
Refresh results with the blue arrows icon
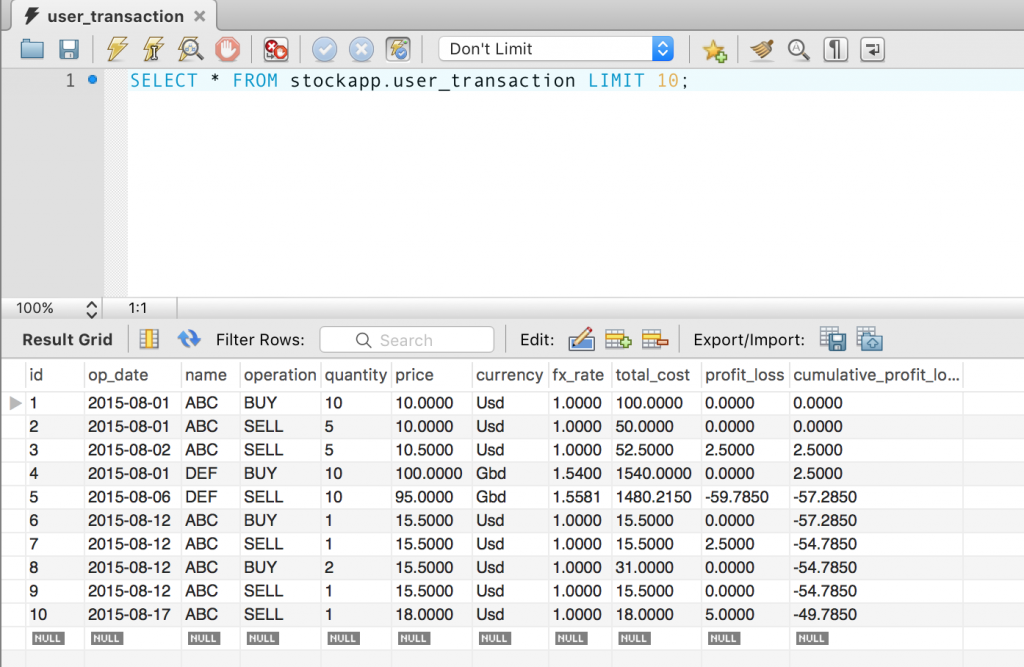pos(189,339)
